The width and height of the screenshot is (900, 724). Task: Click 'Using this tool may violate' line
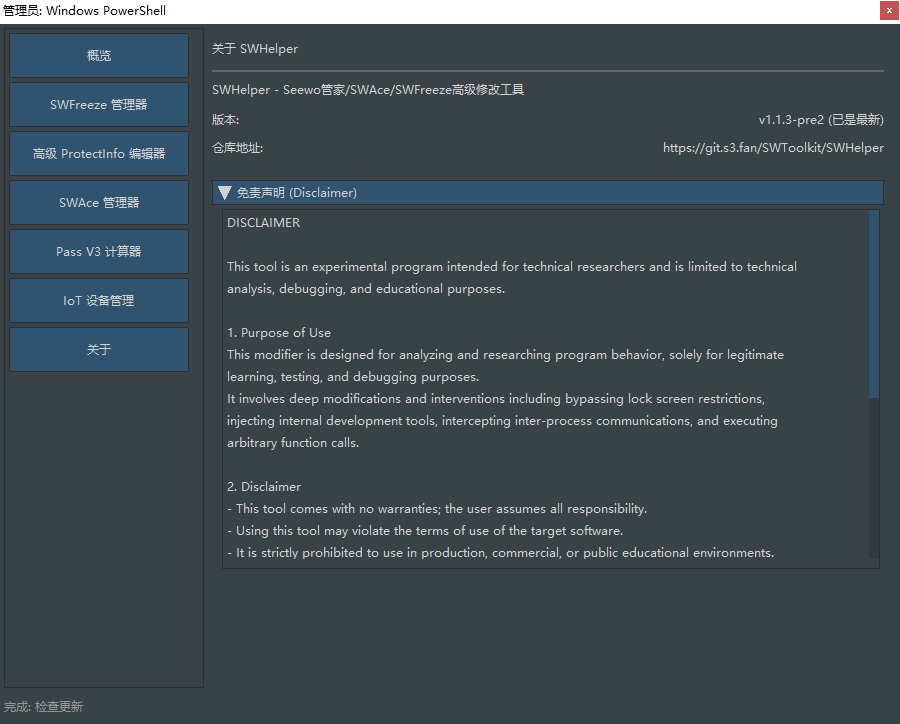tap(425, 531)
